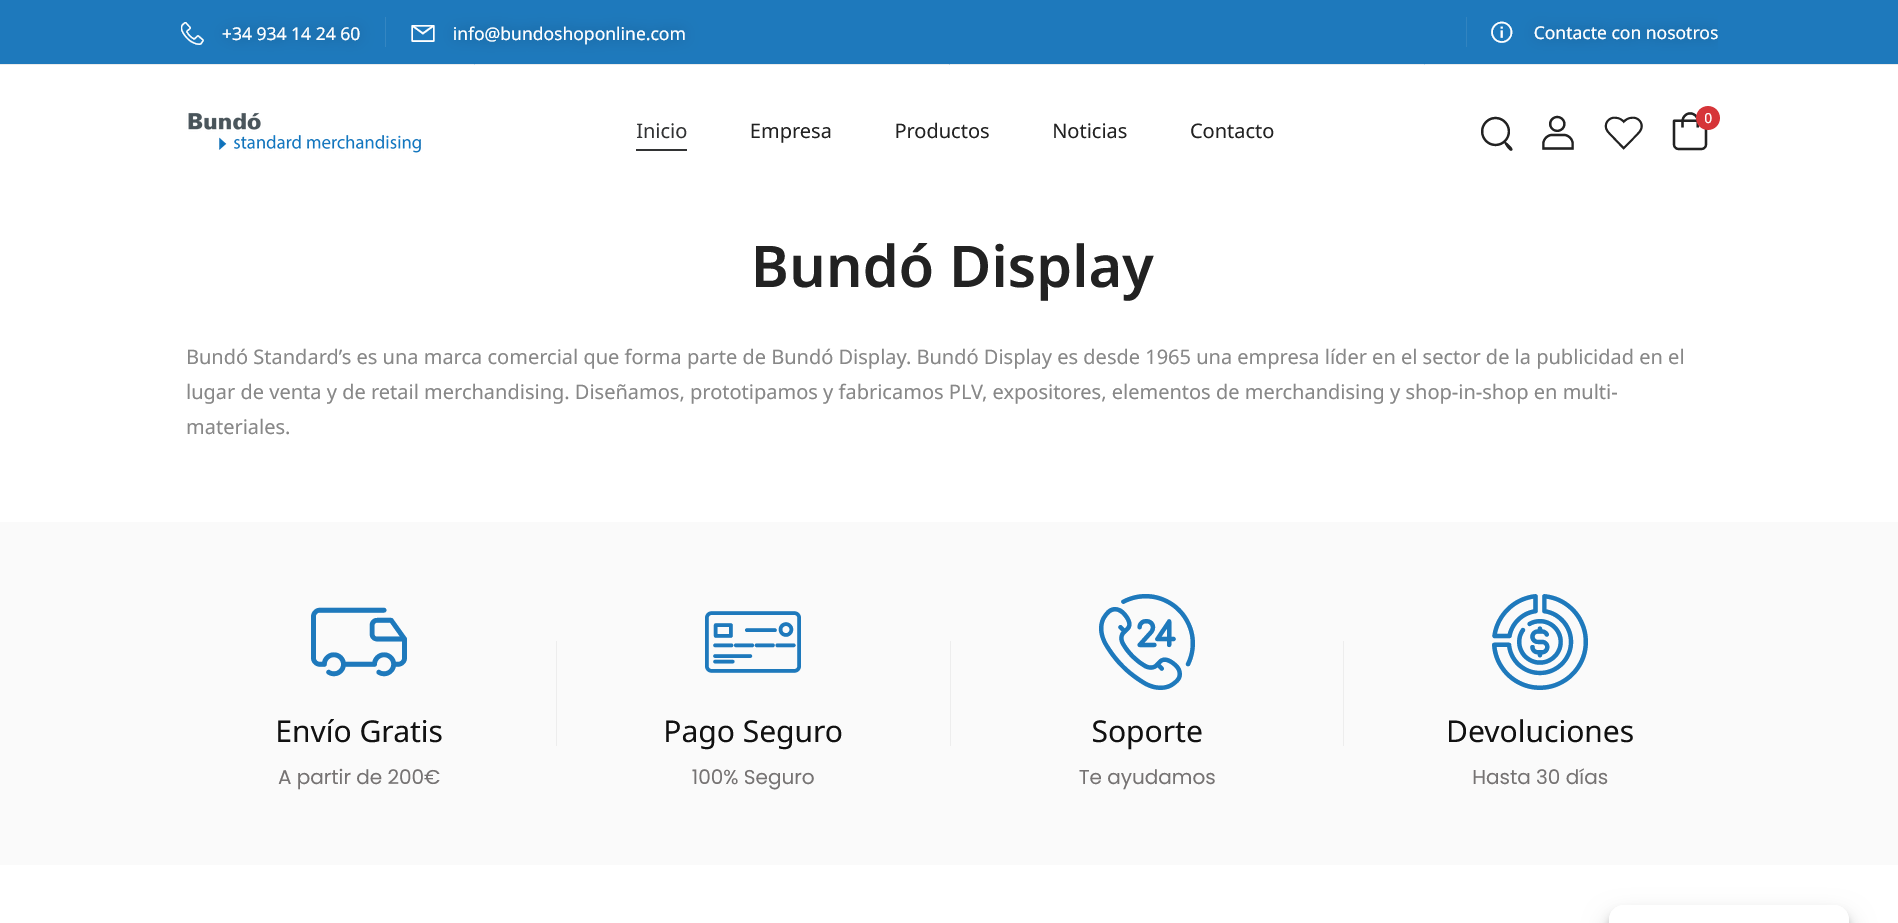The width and height of the screenshot is (1898, 923).
Task: Open the shopping bag cart icon
Action: pyautogui.click(x=1690, y=132)
